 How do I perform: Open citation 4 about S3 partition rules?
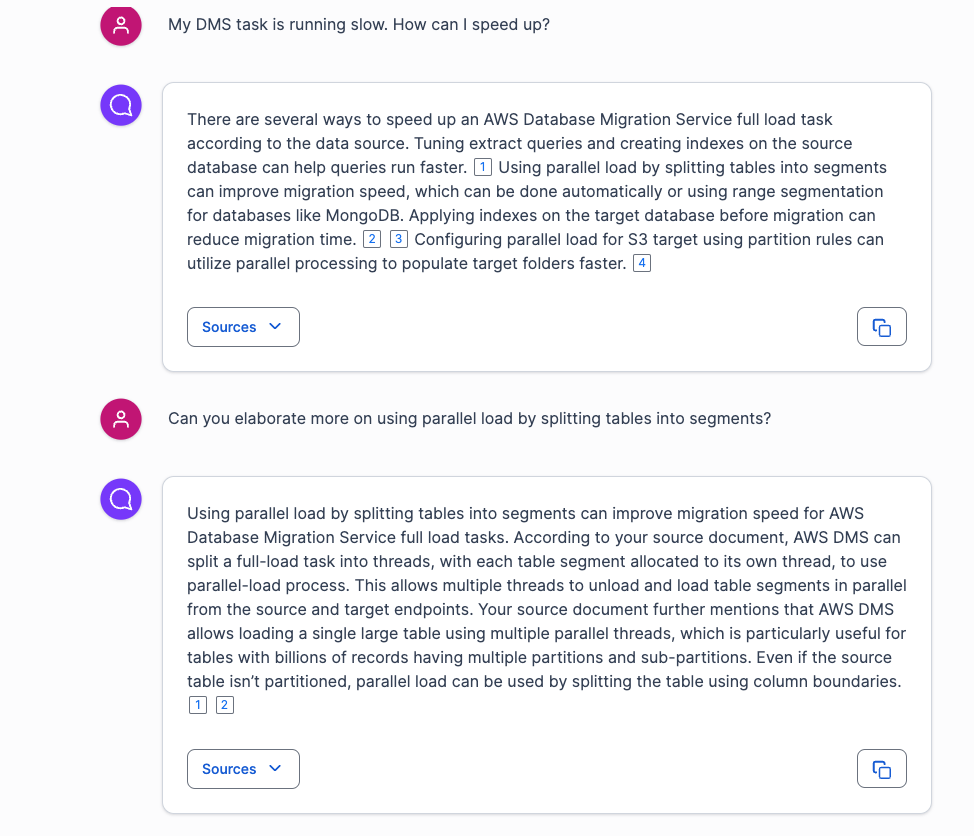(641, 263)
